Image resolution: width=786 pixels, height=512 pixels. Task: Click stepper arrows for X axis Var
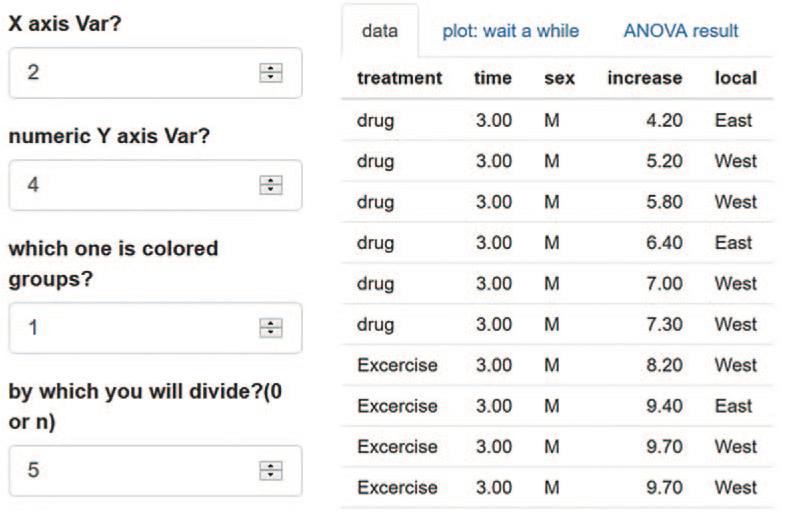point(271,73)
